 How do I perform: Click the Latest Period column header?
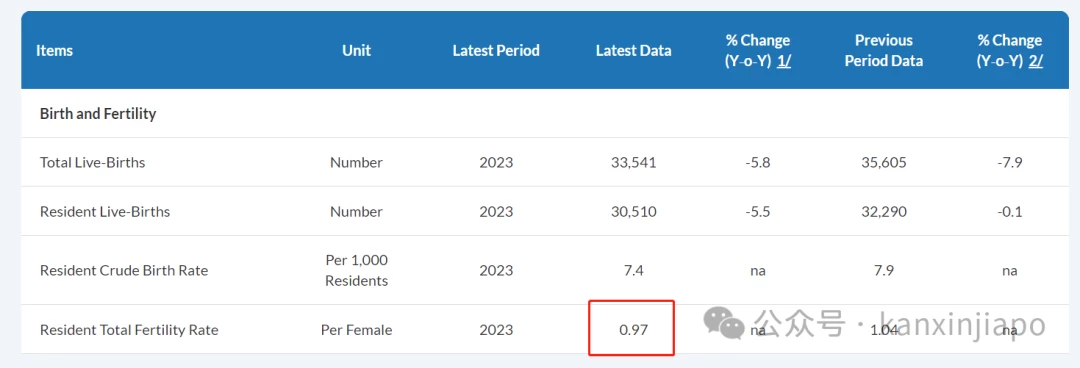pos(496,50)
